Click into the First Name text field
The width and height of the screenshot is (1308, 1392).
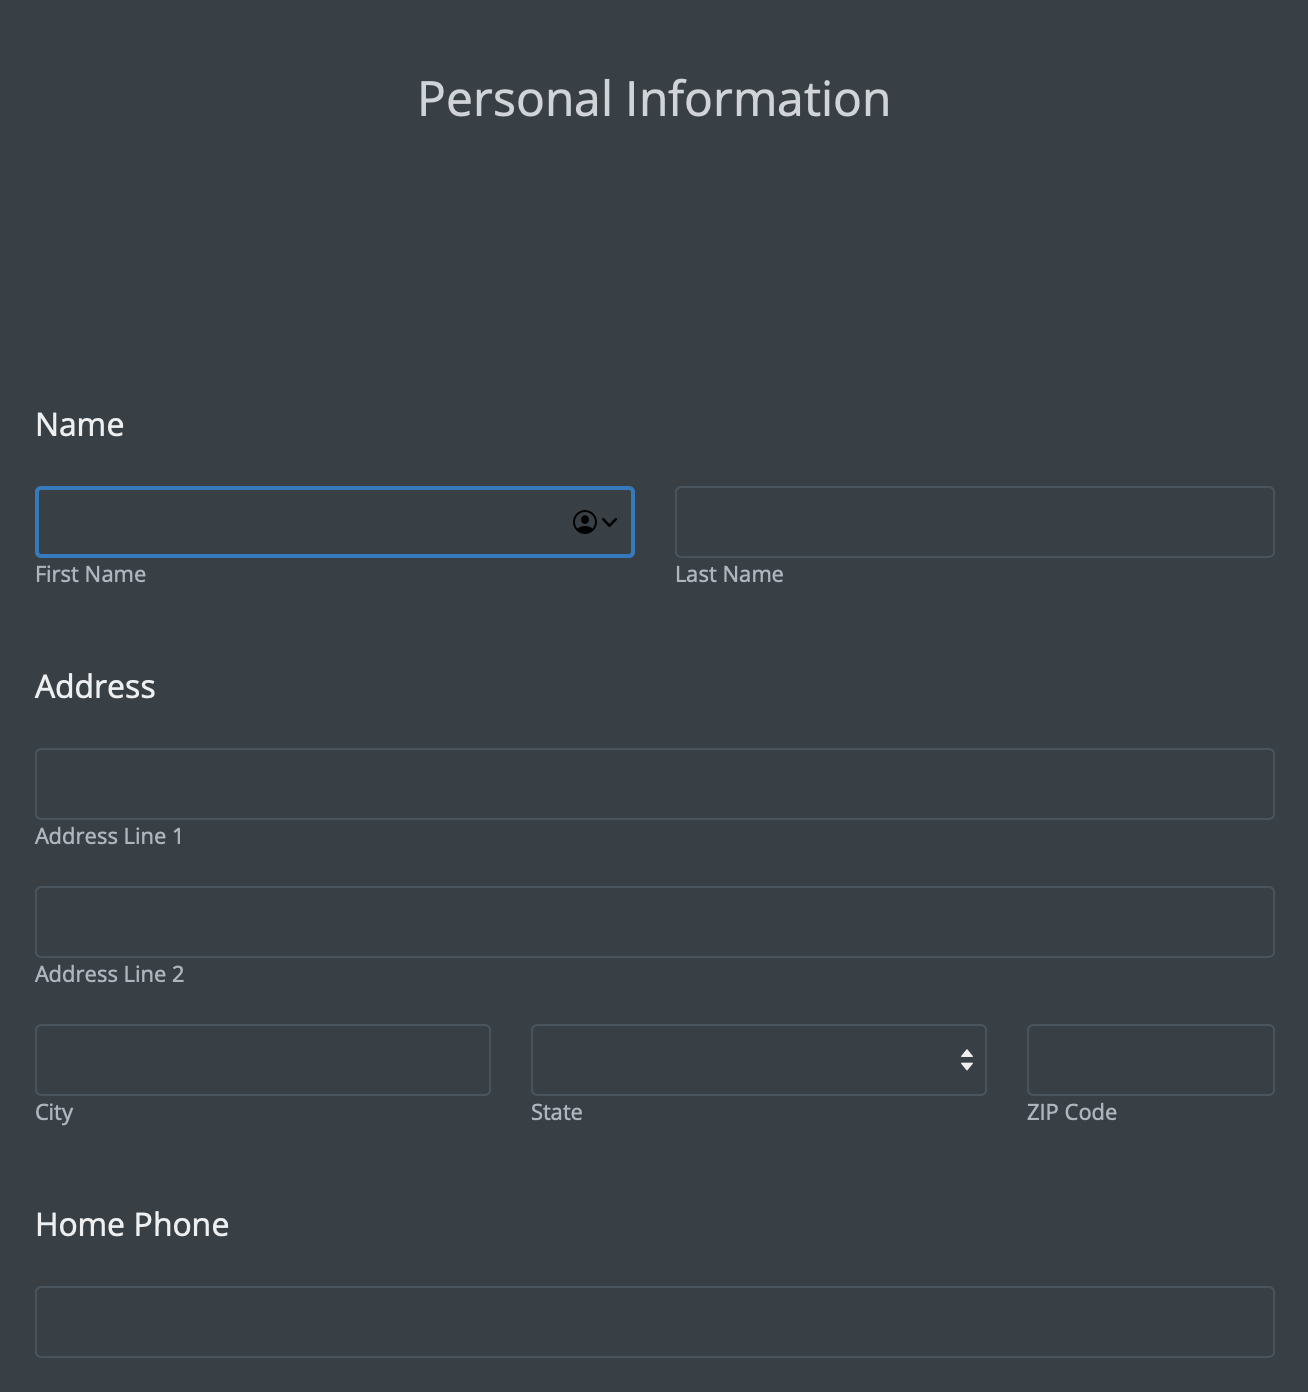tap(300, 522)
